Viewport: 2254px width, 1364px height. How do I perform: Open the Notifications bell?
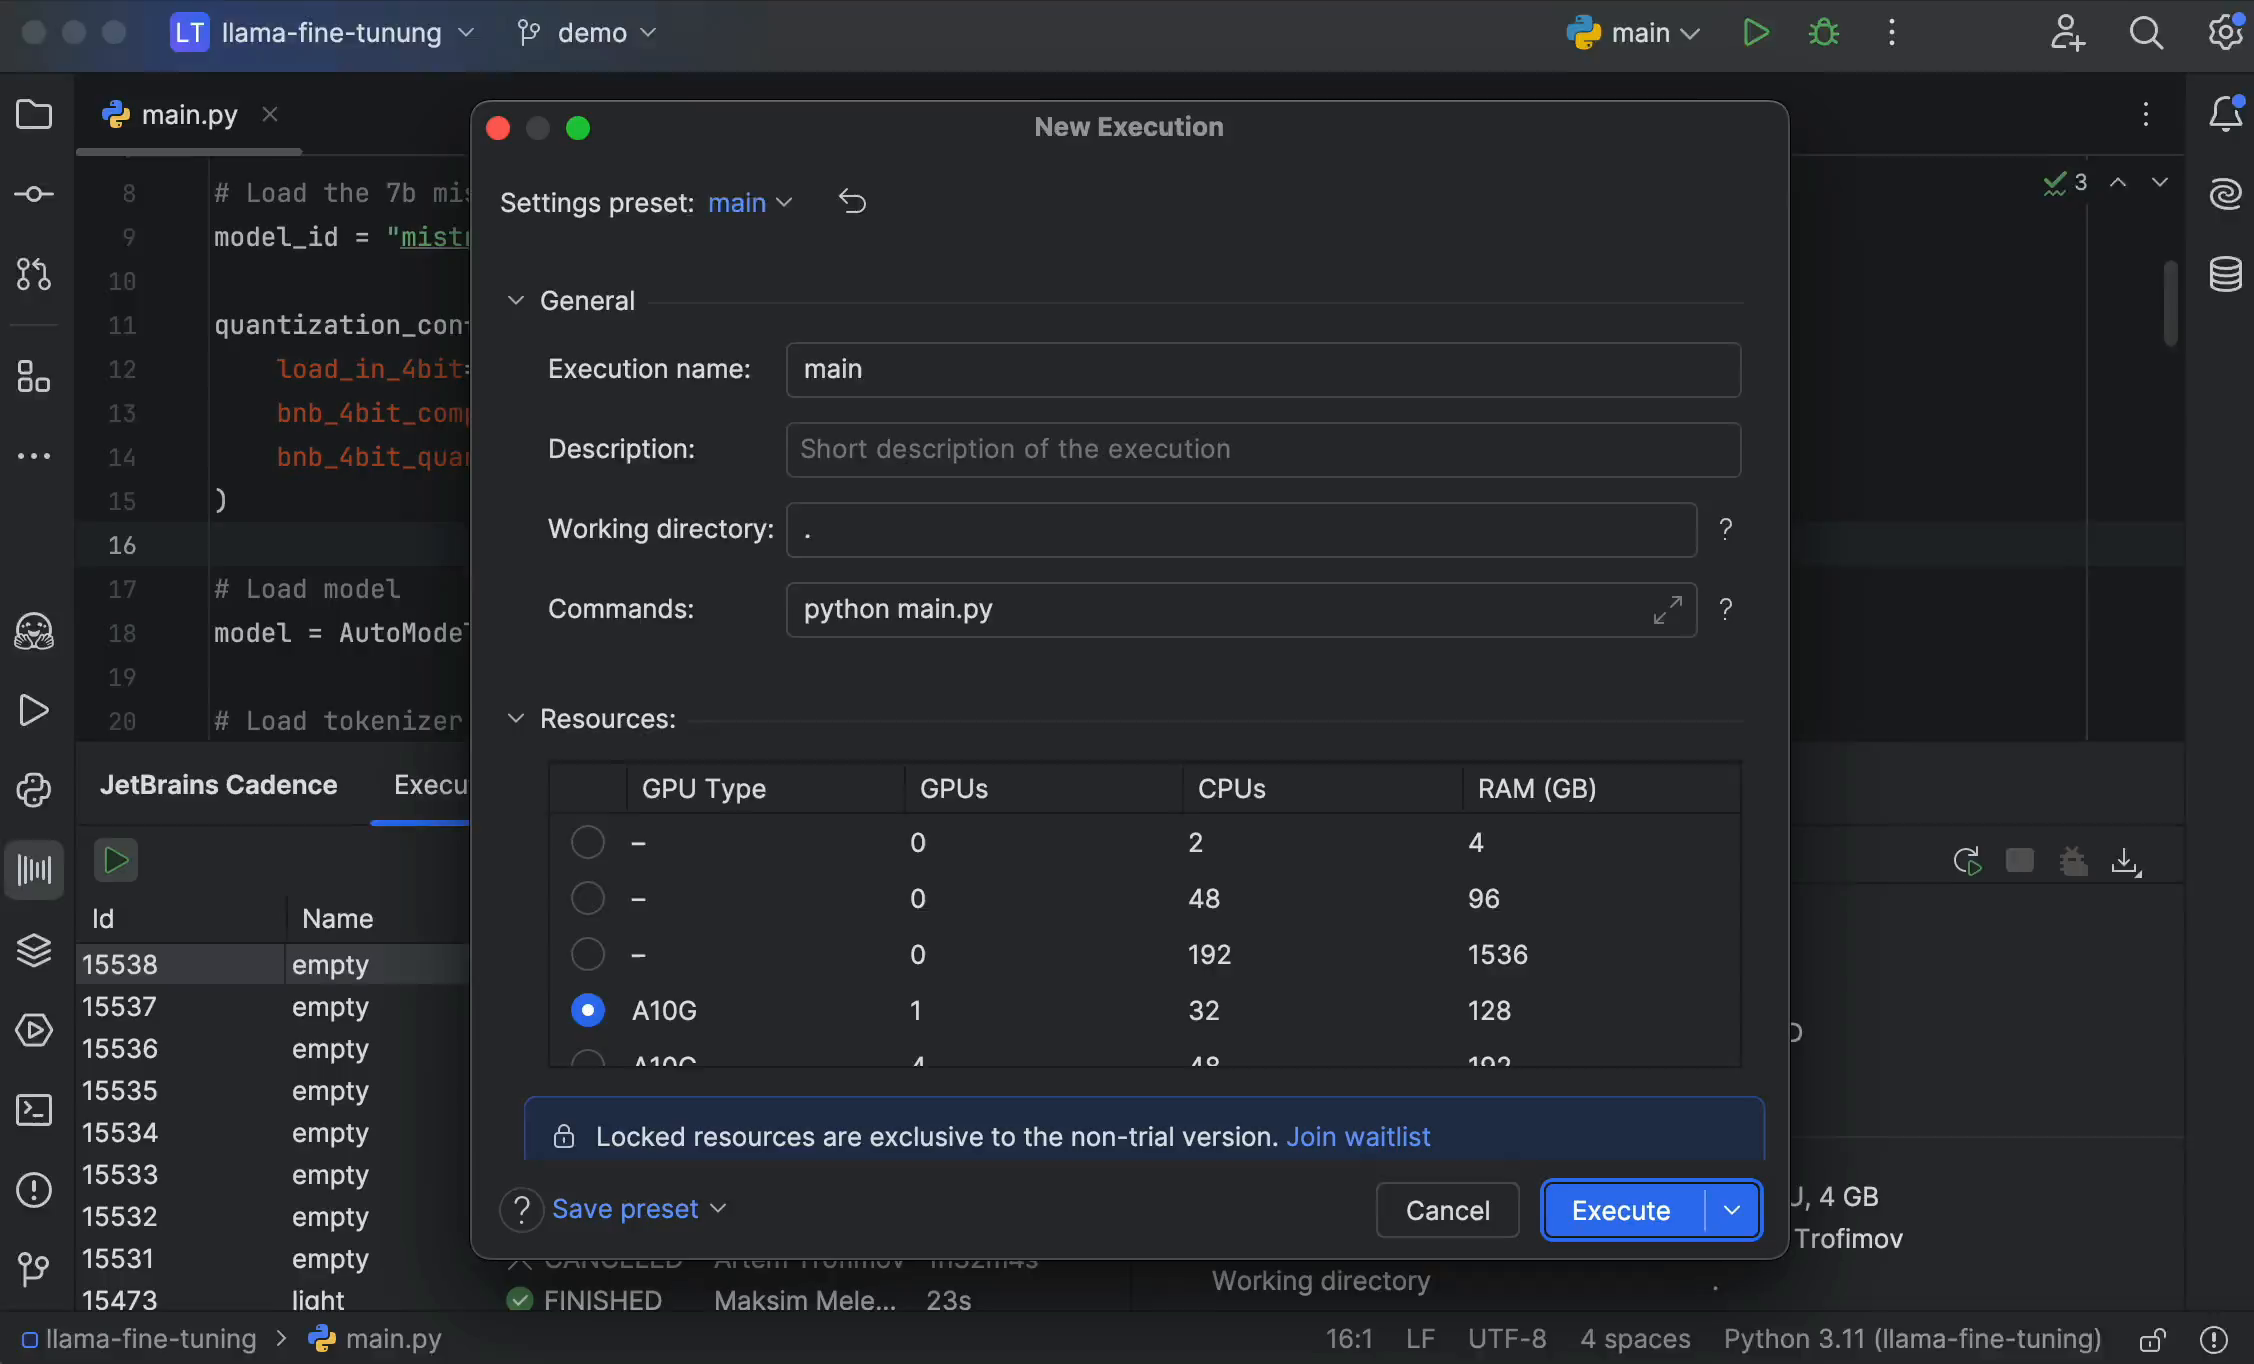coord(2226,114)
